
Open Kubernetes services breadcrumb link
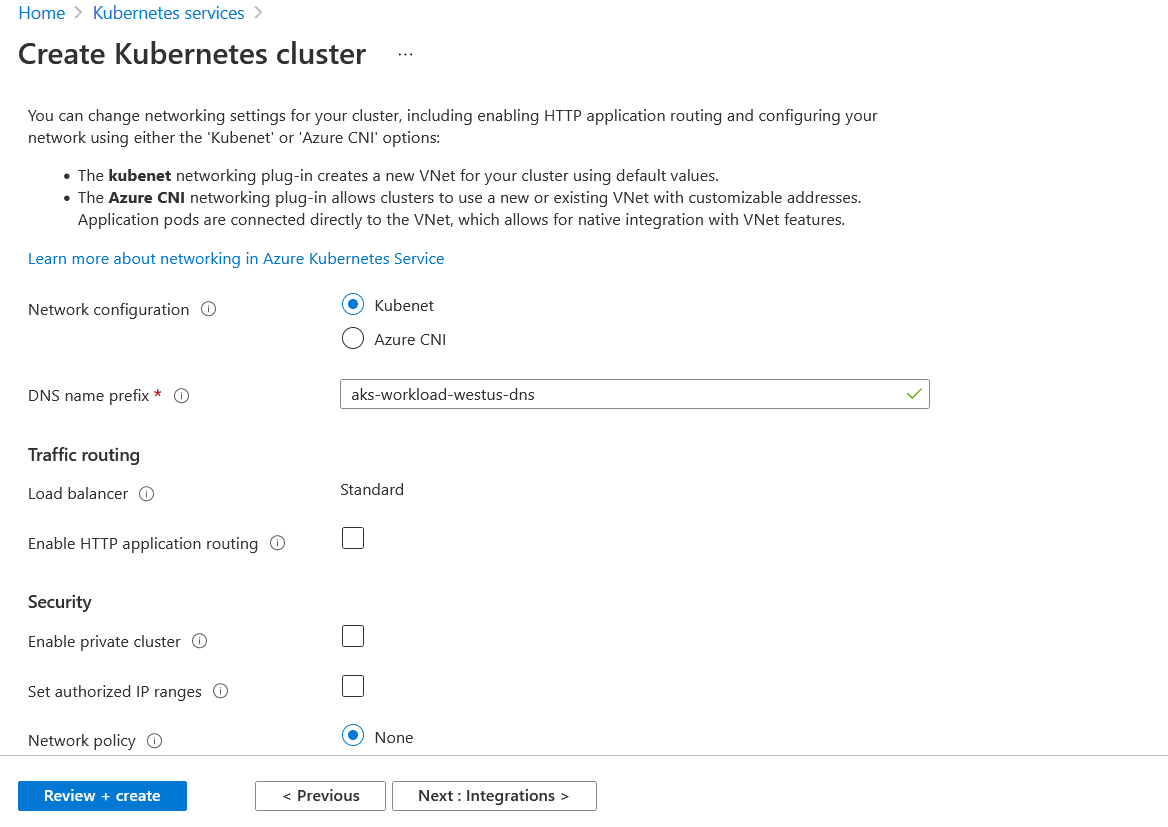click(168, 13)
